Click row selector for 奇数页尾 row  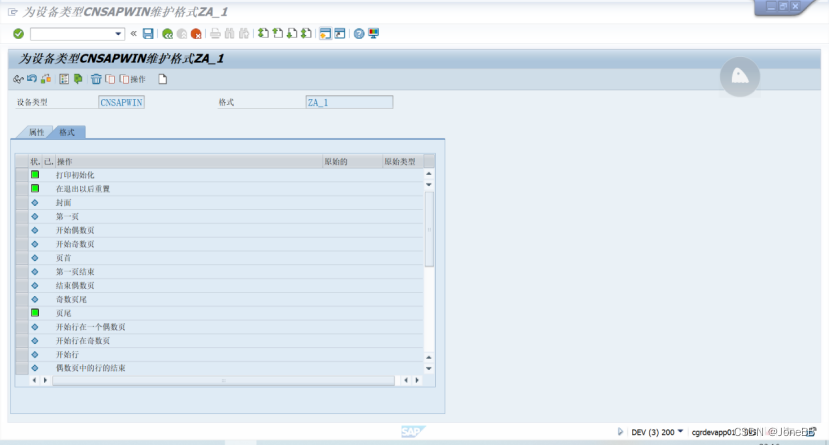click(x=22, y=299)
